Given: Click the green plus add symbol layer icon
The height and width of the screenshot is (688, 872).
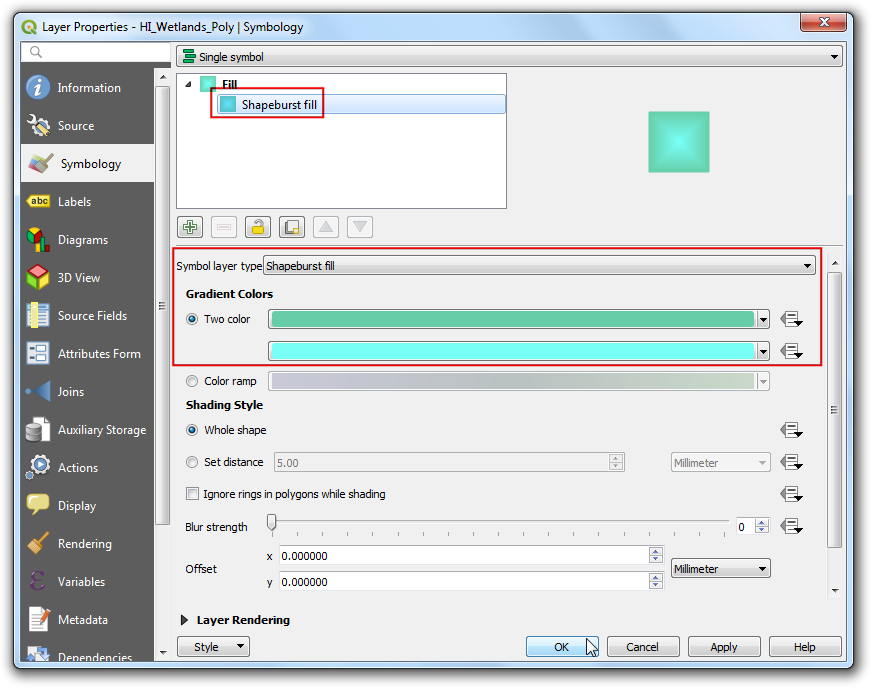Looking at the screenshot, I should (190, 227).
